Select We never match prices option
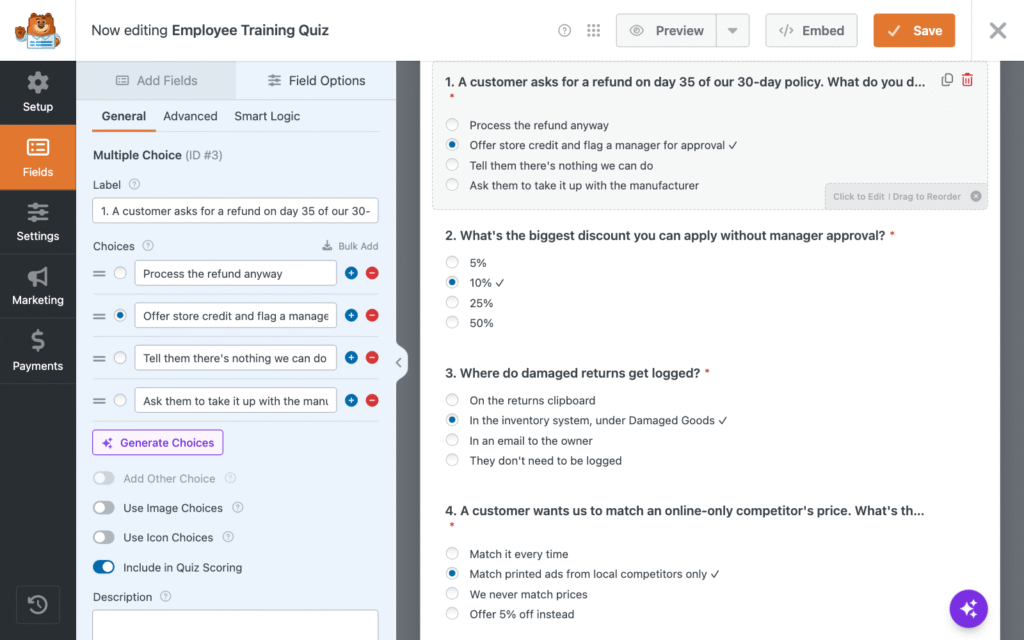 point(452,594)
